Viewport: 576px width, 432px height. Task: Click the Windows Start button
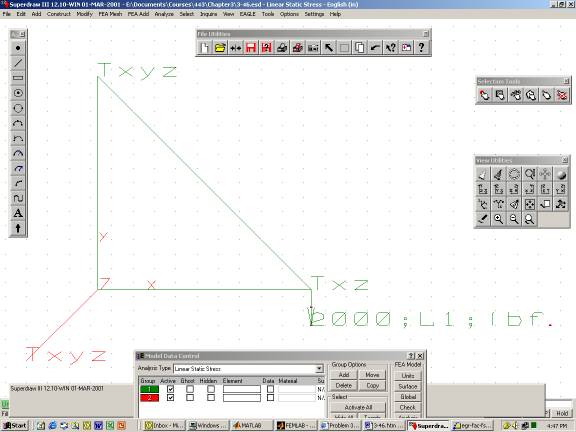(x=15, y=425)
